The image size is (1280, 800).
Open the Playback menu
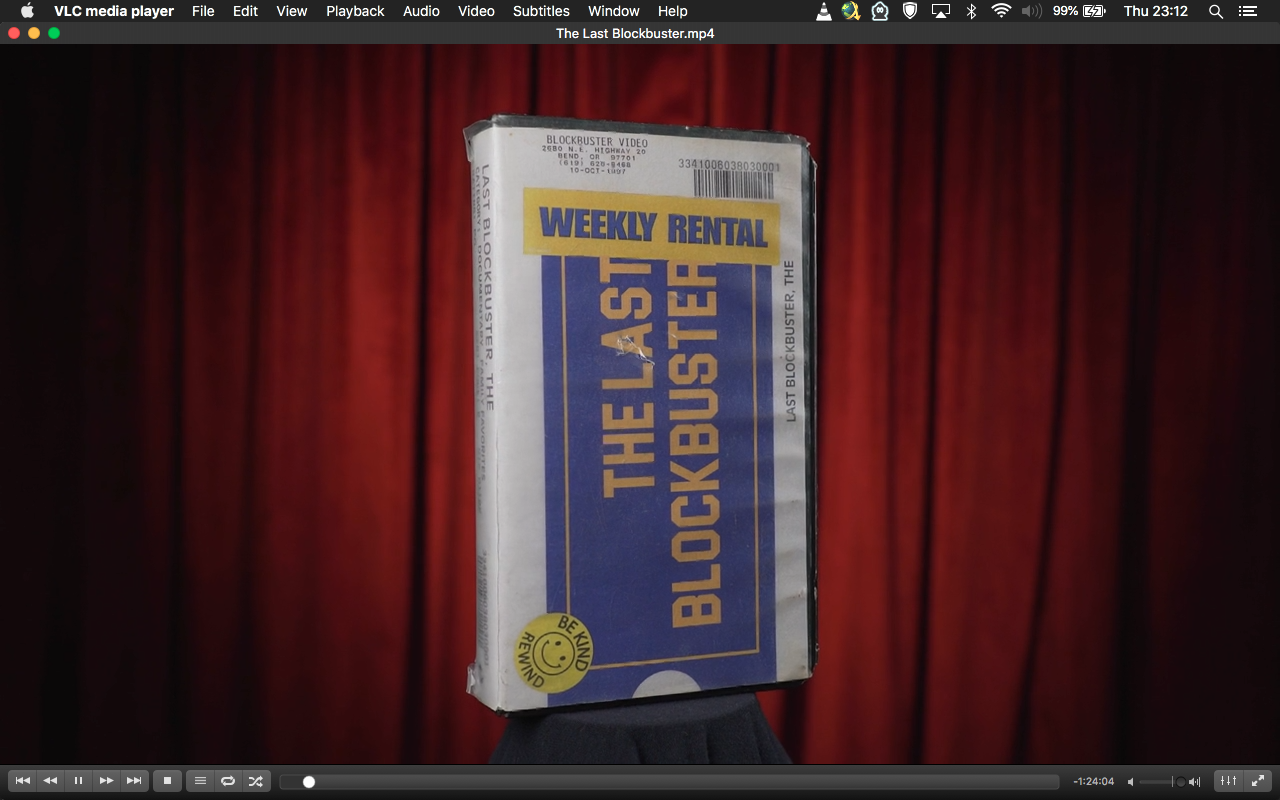coord(355,11)
